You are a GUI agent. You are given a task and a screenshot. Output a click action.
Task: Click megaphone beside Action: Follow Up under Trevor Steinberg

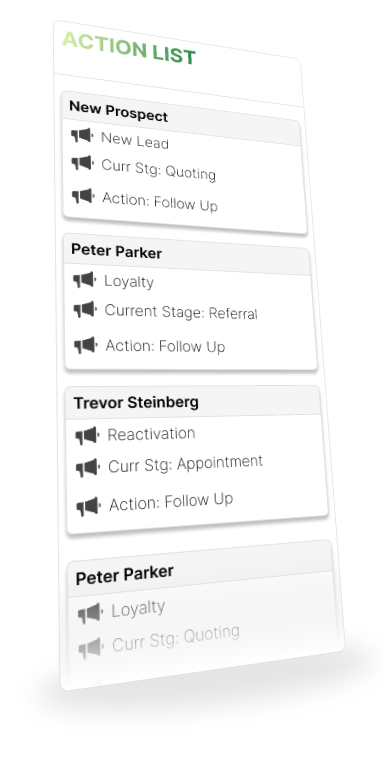(88, 507)
